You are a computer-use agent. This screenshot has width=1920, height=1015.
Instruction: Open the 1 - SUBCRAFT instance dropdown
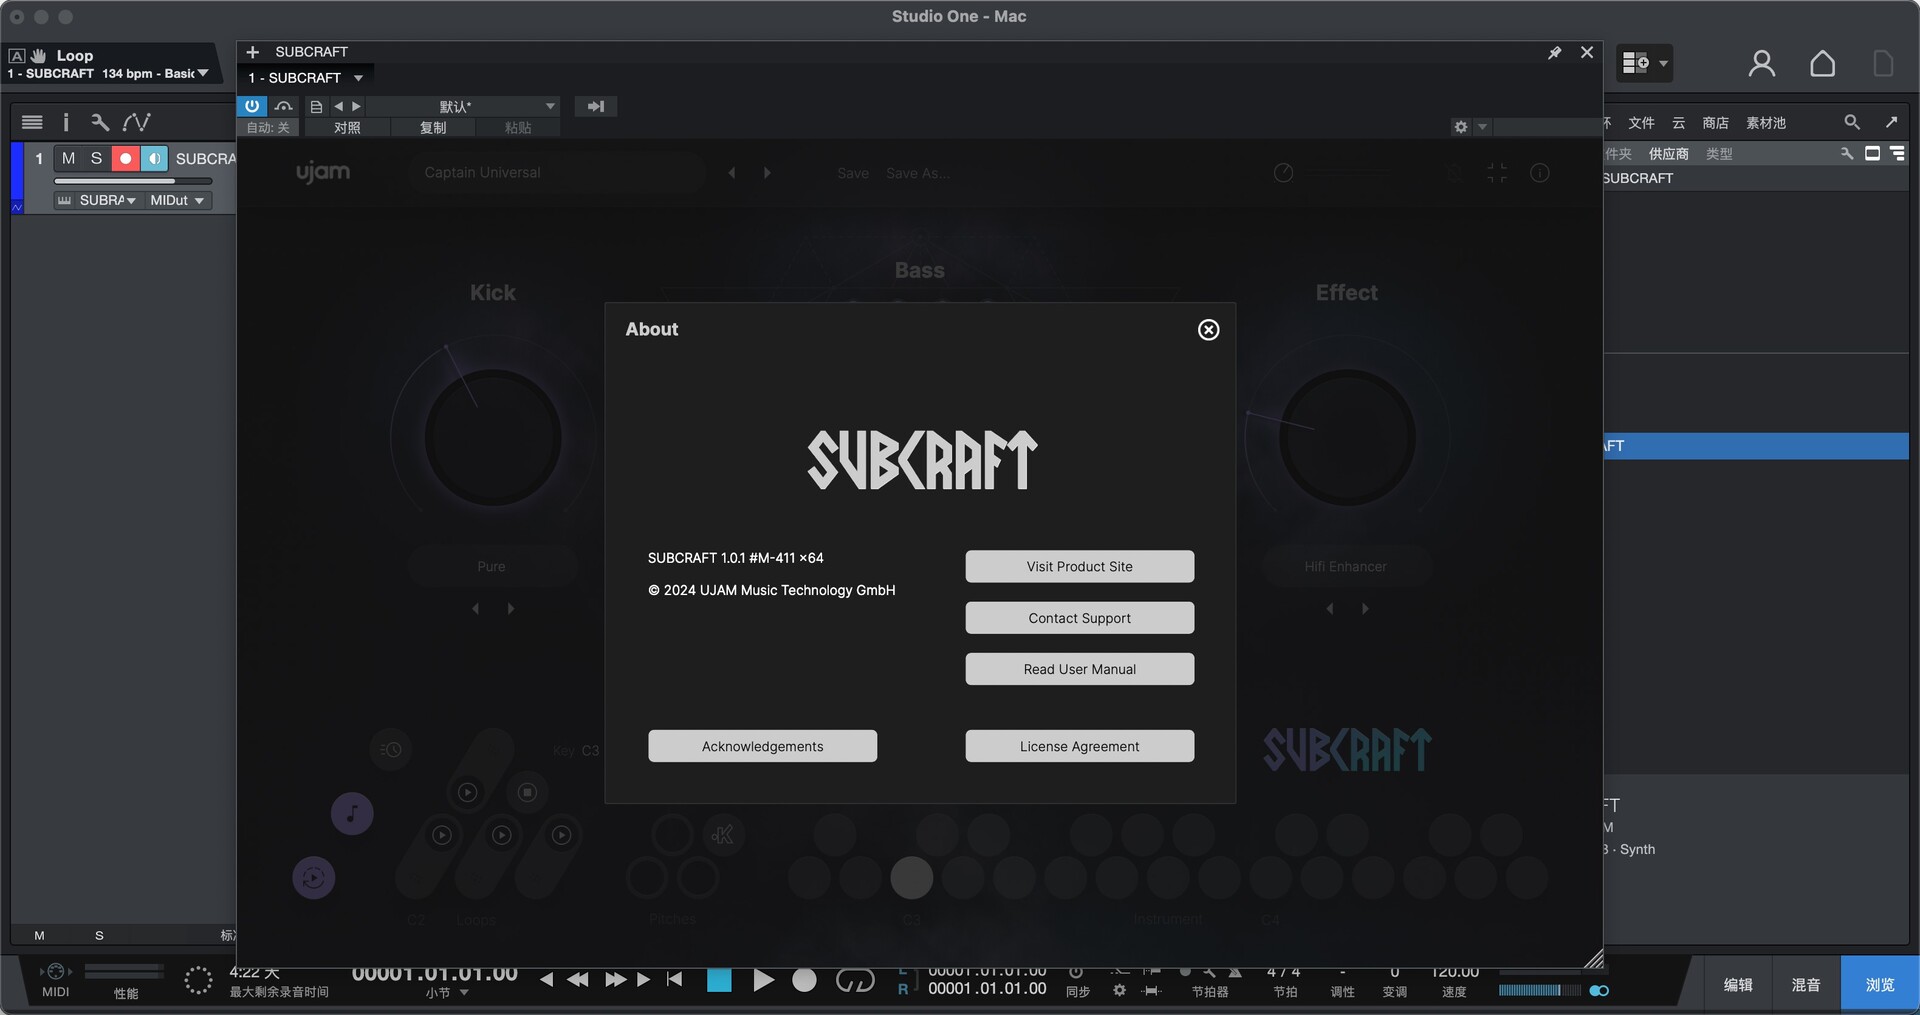[306, 78]
